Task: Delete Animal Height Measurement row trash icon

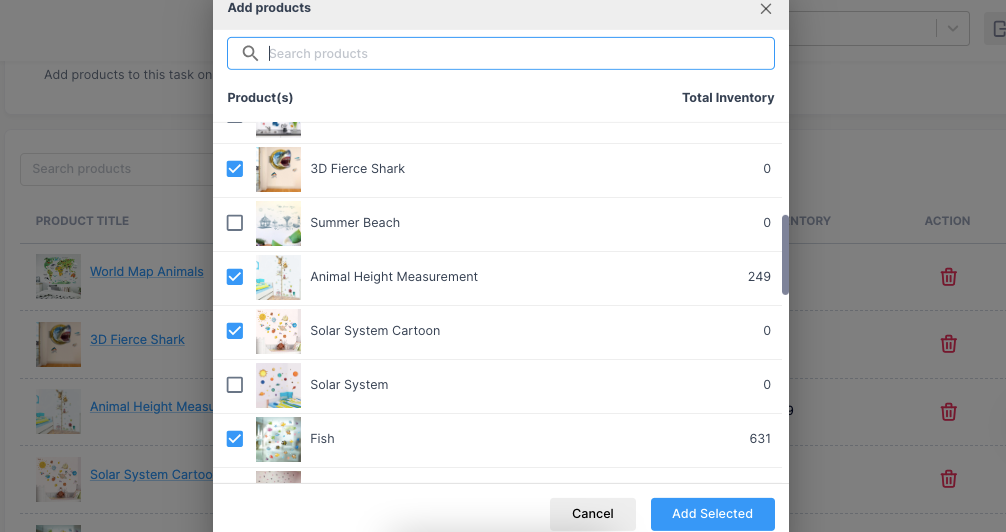Action: (x=948, y=411)
